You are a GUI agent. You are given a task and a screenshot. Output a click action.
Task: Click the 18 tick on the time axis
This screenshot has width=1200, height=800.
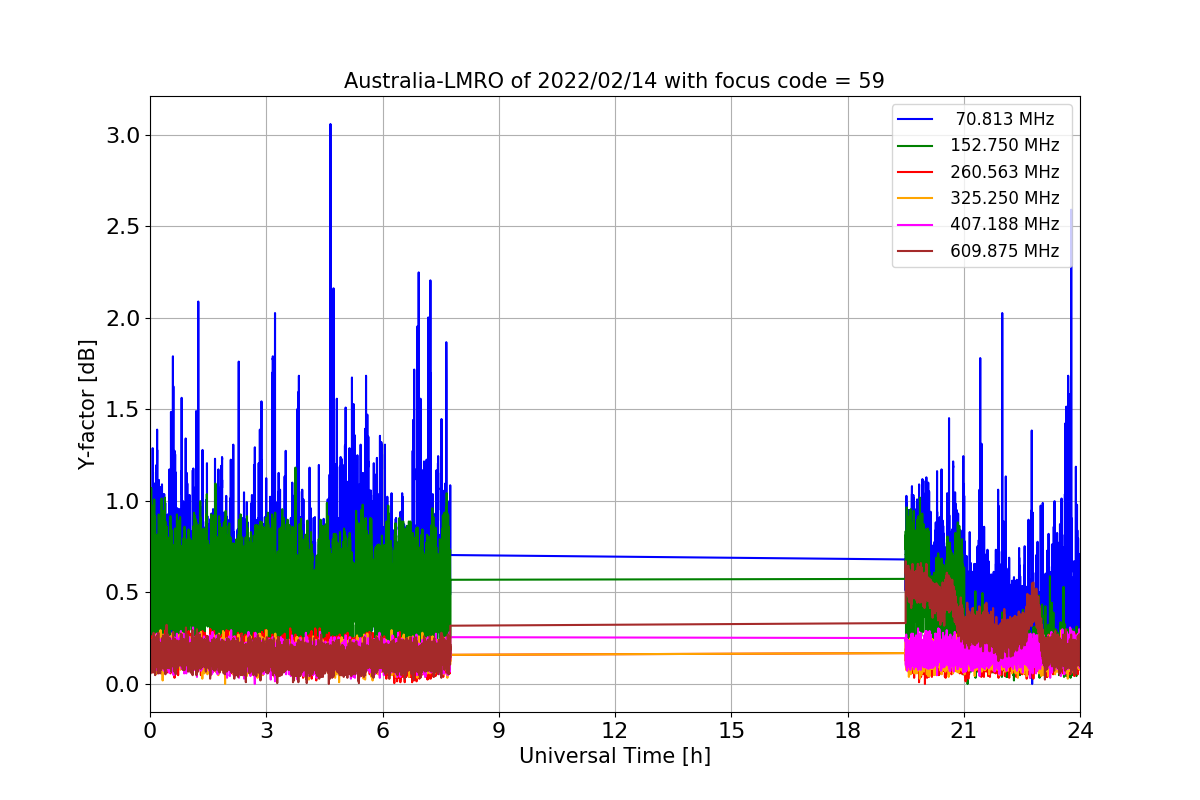click(x=847, y=731)
